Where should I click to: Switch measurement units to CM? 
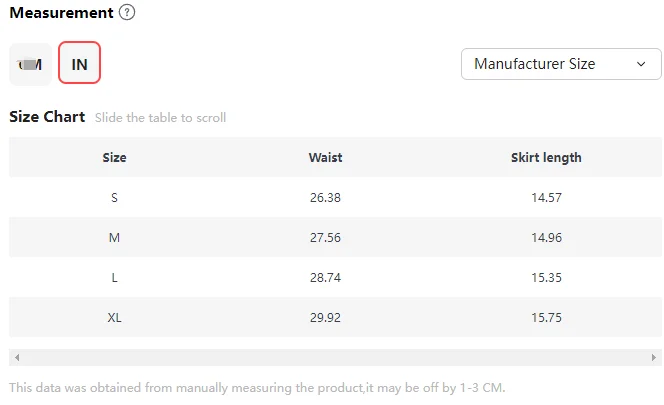pyautogui.click(x=30, y=64)
